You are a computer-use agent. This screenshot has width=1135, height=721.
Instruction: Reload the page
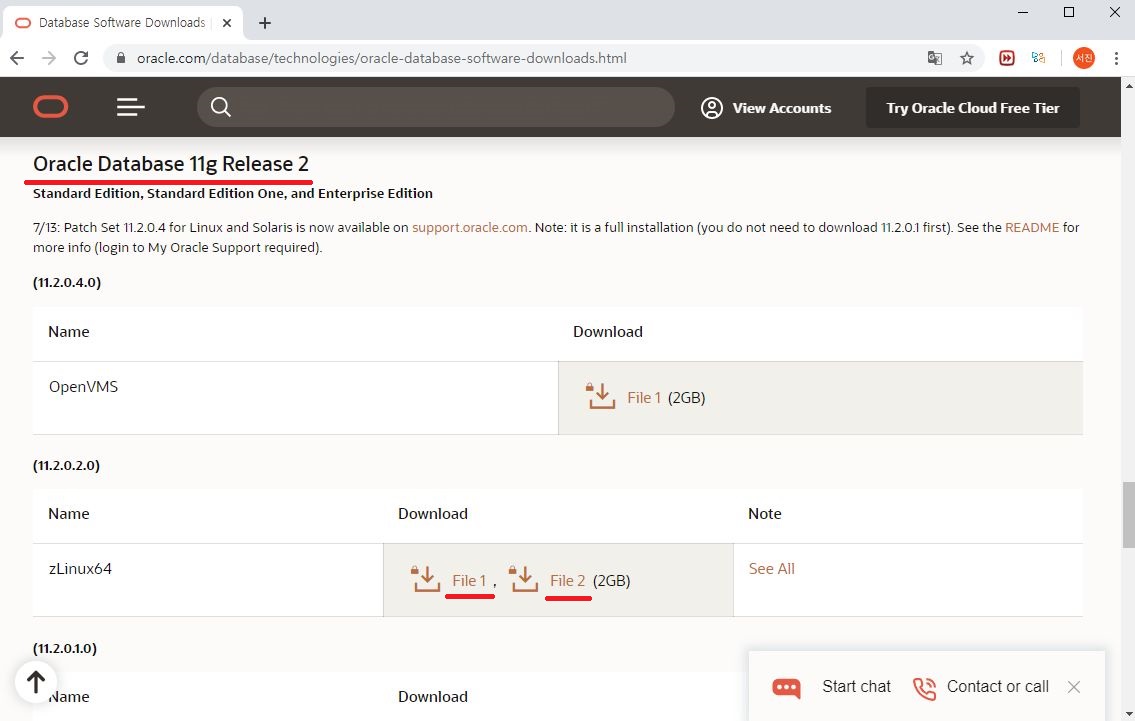click(x=81, y=58)
